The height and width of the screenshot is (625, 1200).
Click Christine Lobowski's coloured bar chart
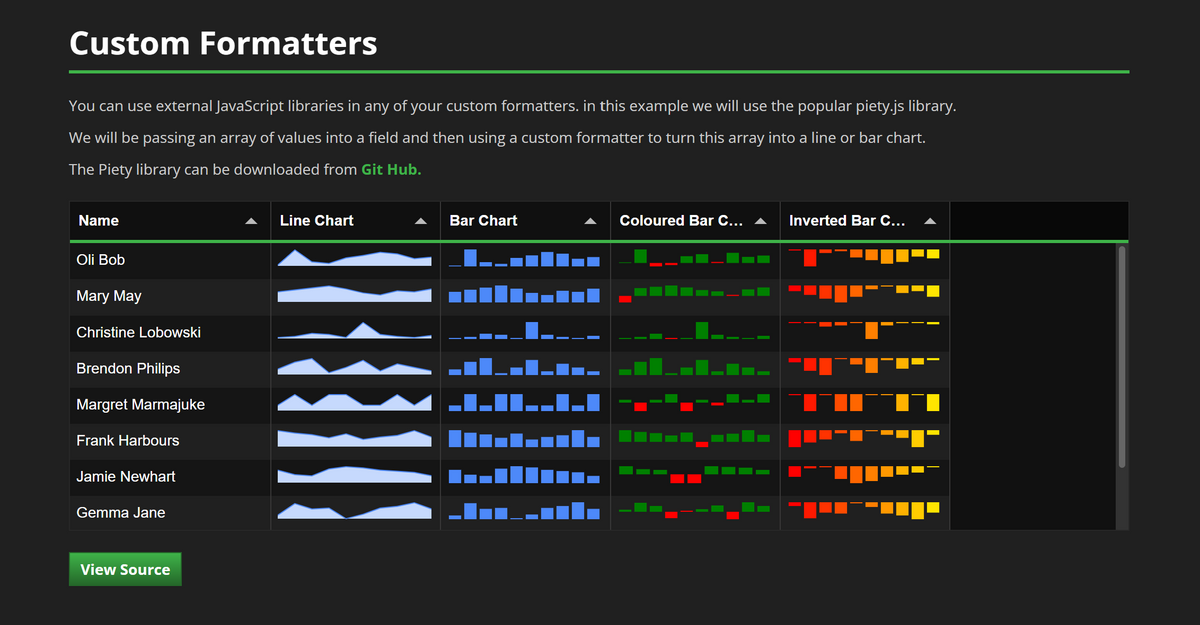(x=694, y=331)
